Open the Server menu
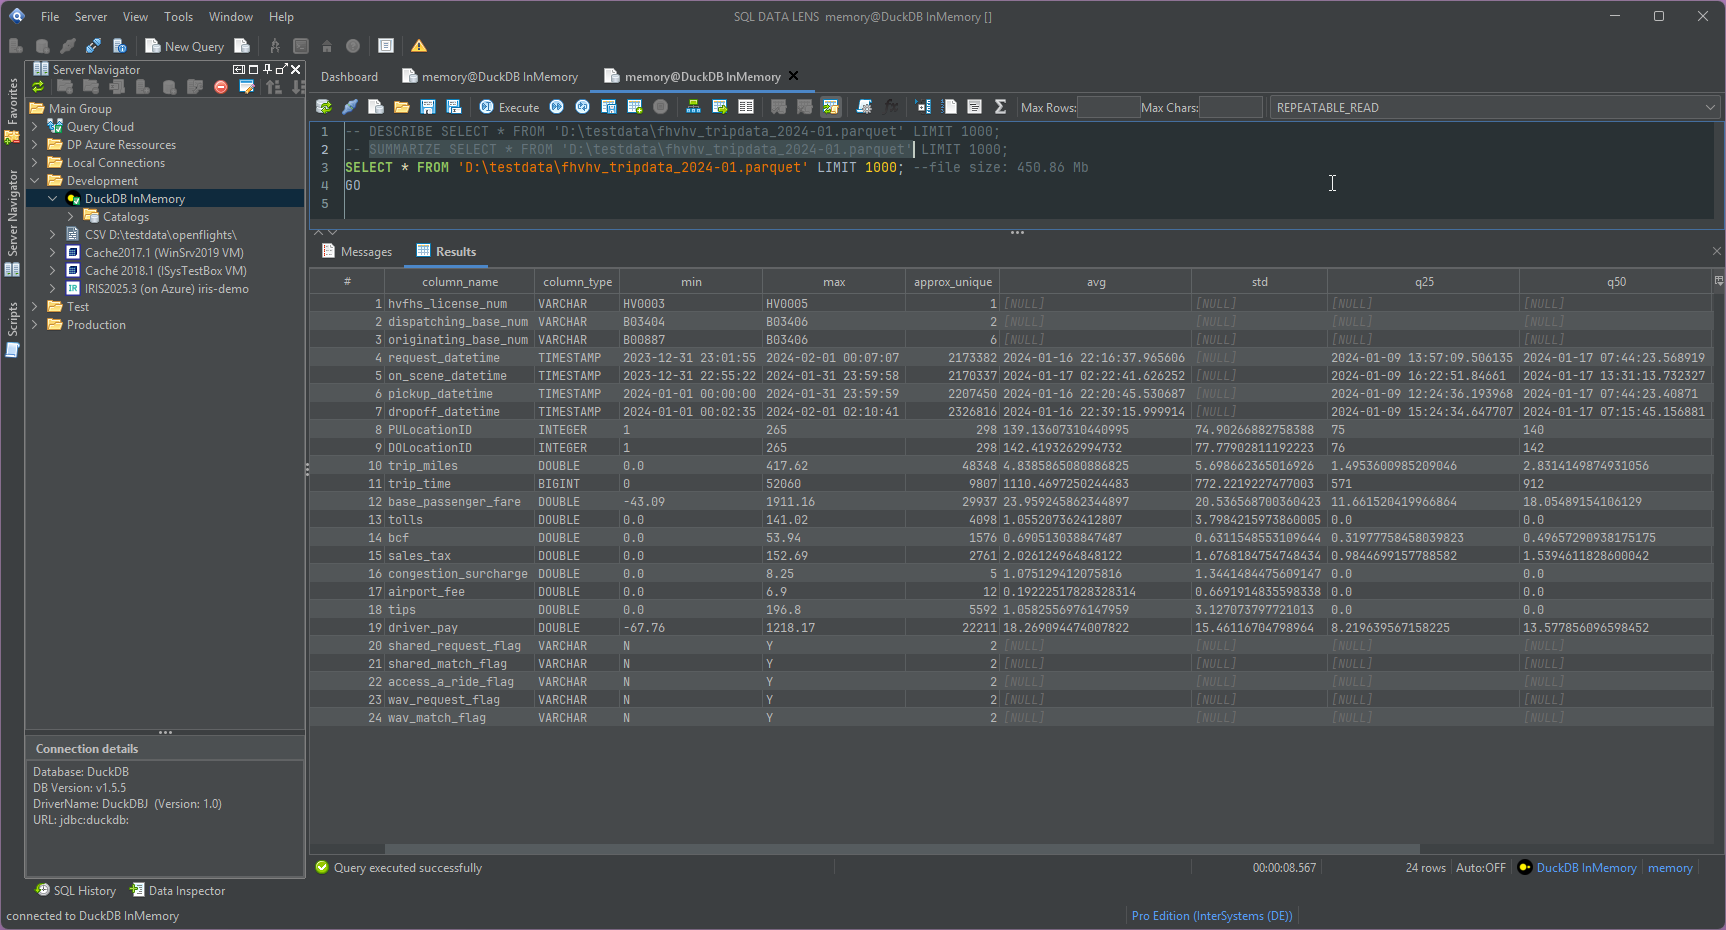This screenshot has height=930, width=1726. (x=91, y=16)
